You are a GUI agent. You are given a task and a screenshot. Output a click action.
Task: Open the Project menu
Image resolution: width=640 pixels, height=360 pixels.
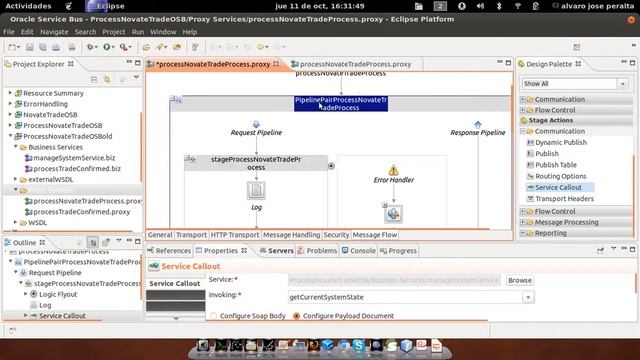tap(113, 32)
